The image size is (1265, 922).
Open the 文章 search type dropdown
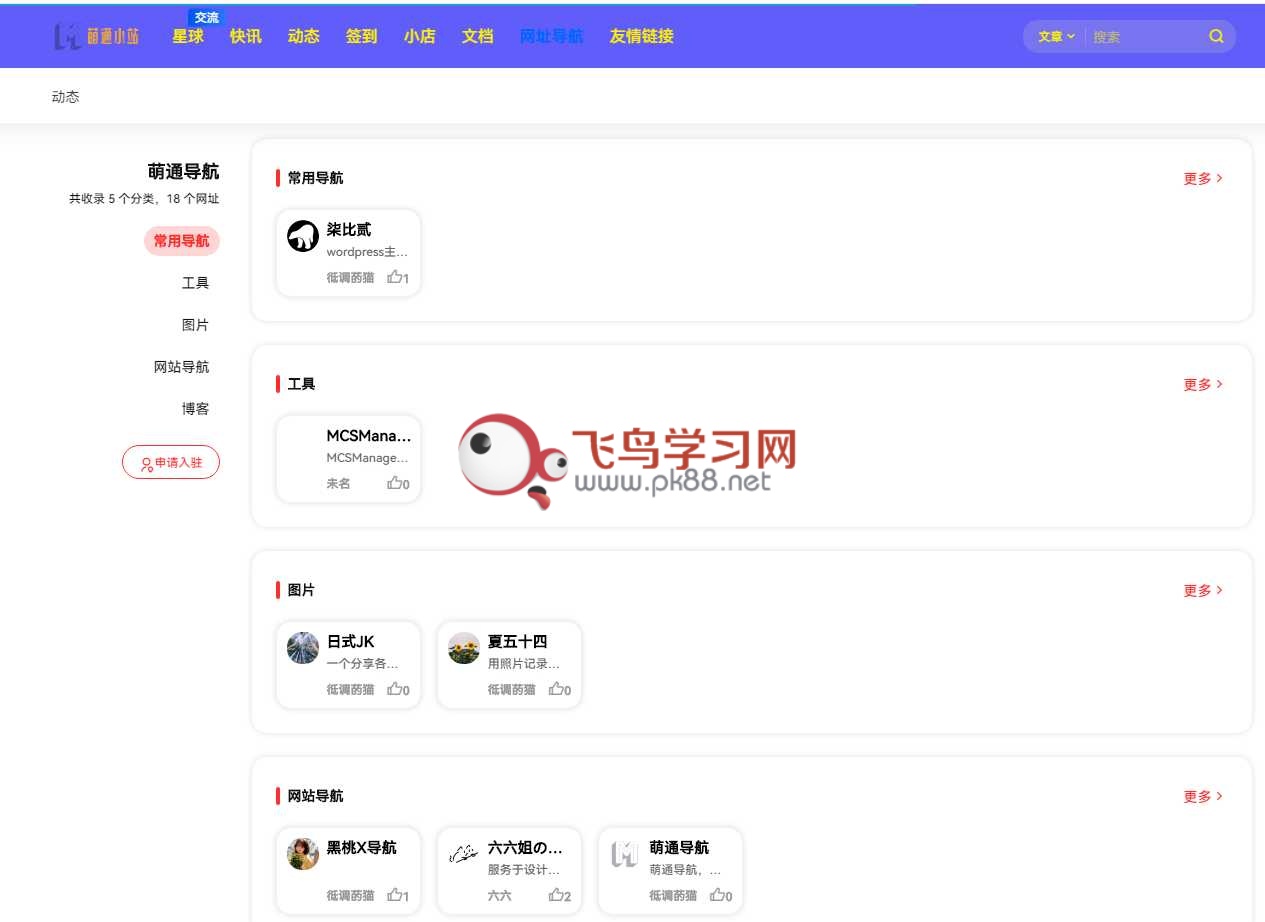click(1055, 37)
